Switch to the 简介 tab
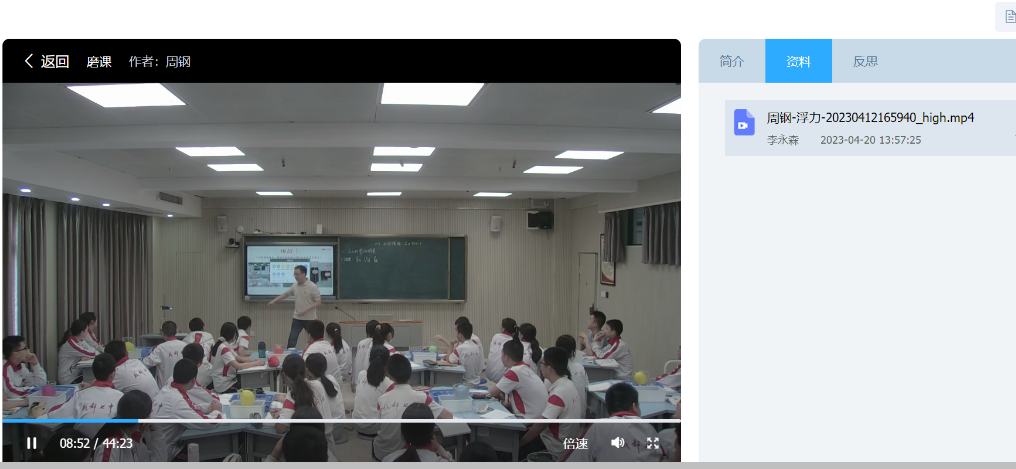Image resolution: width=1016 pixels, height=469 pixels. click(x=732, y=62)
